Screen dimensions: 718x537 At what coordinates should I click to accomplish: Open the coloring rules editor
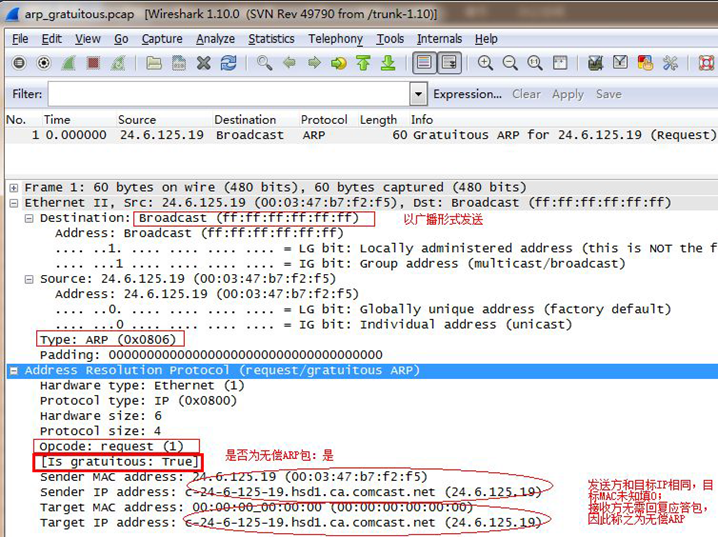pos(645,63)
